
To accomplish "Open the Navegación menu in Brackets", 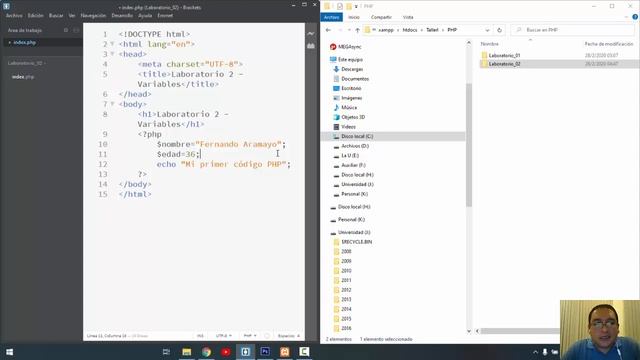I will (93, 16).
